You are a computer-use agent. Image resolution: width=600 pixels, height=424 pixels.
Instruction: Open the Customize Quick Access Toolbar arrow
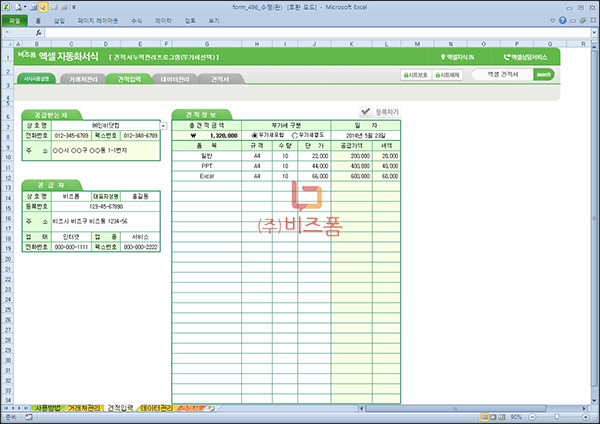click(x=74, y=7)
